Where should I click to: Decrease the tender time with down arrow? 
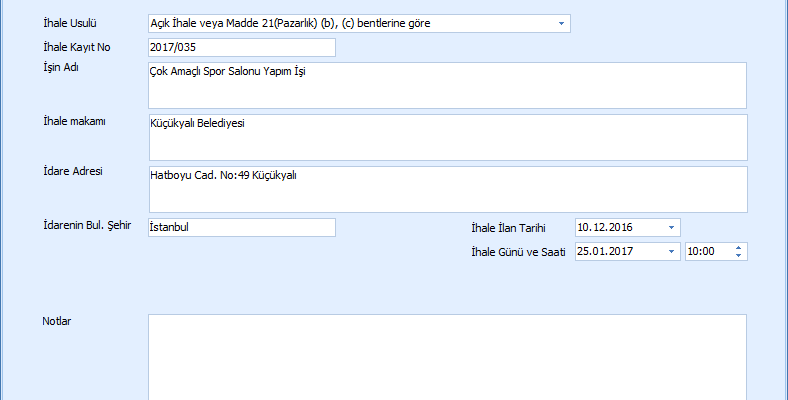tap(738, 256)
